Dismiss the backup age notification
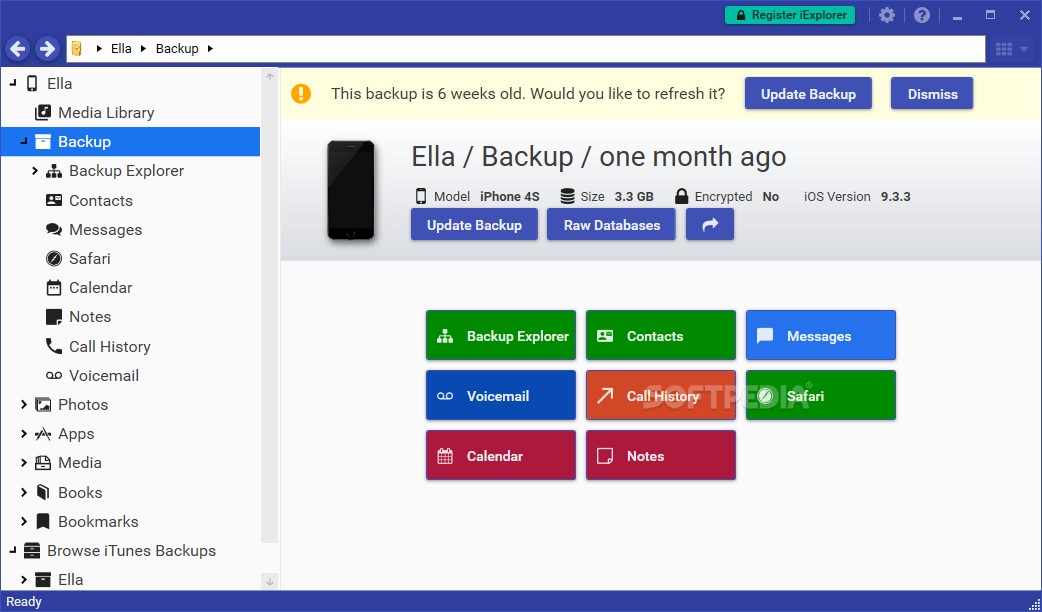The height and width of the screenshot is (612, 1042). point(932,94)
